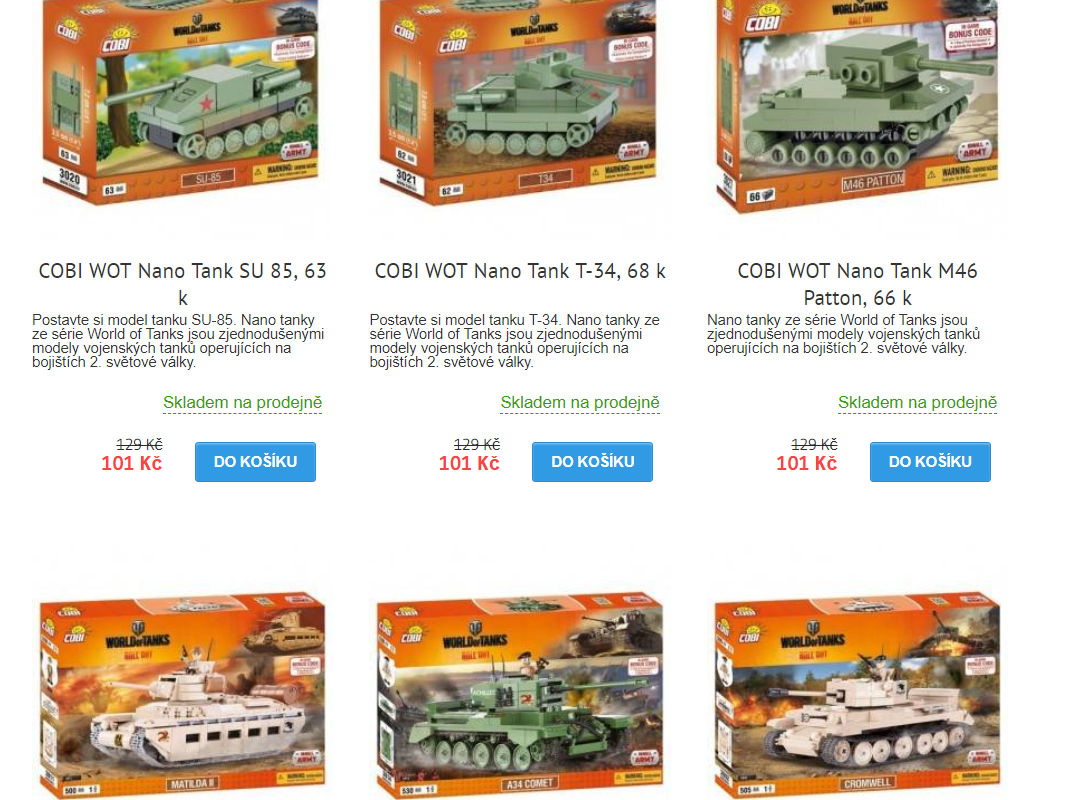The width and height of the screenshot is (1073, 800).
Task: Open COBI WOT Nano Tank M46 Patton title
Action: tap(857, 284)
